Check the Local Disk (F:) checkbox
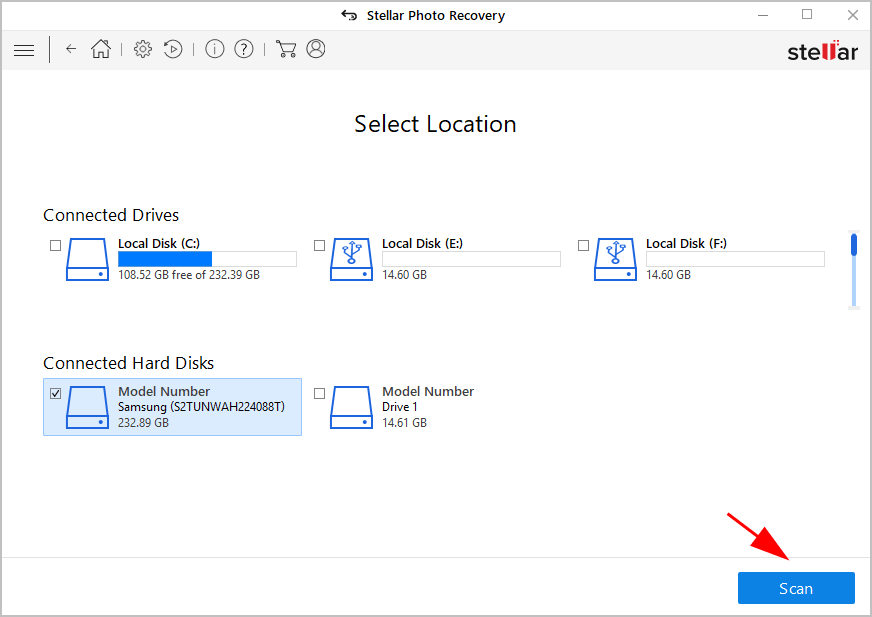 pos(583,245)
